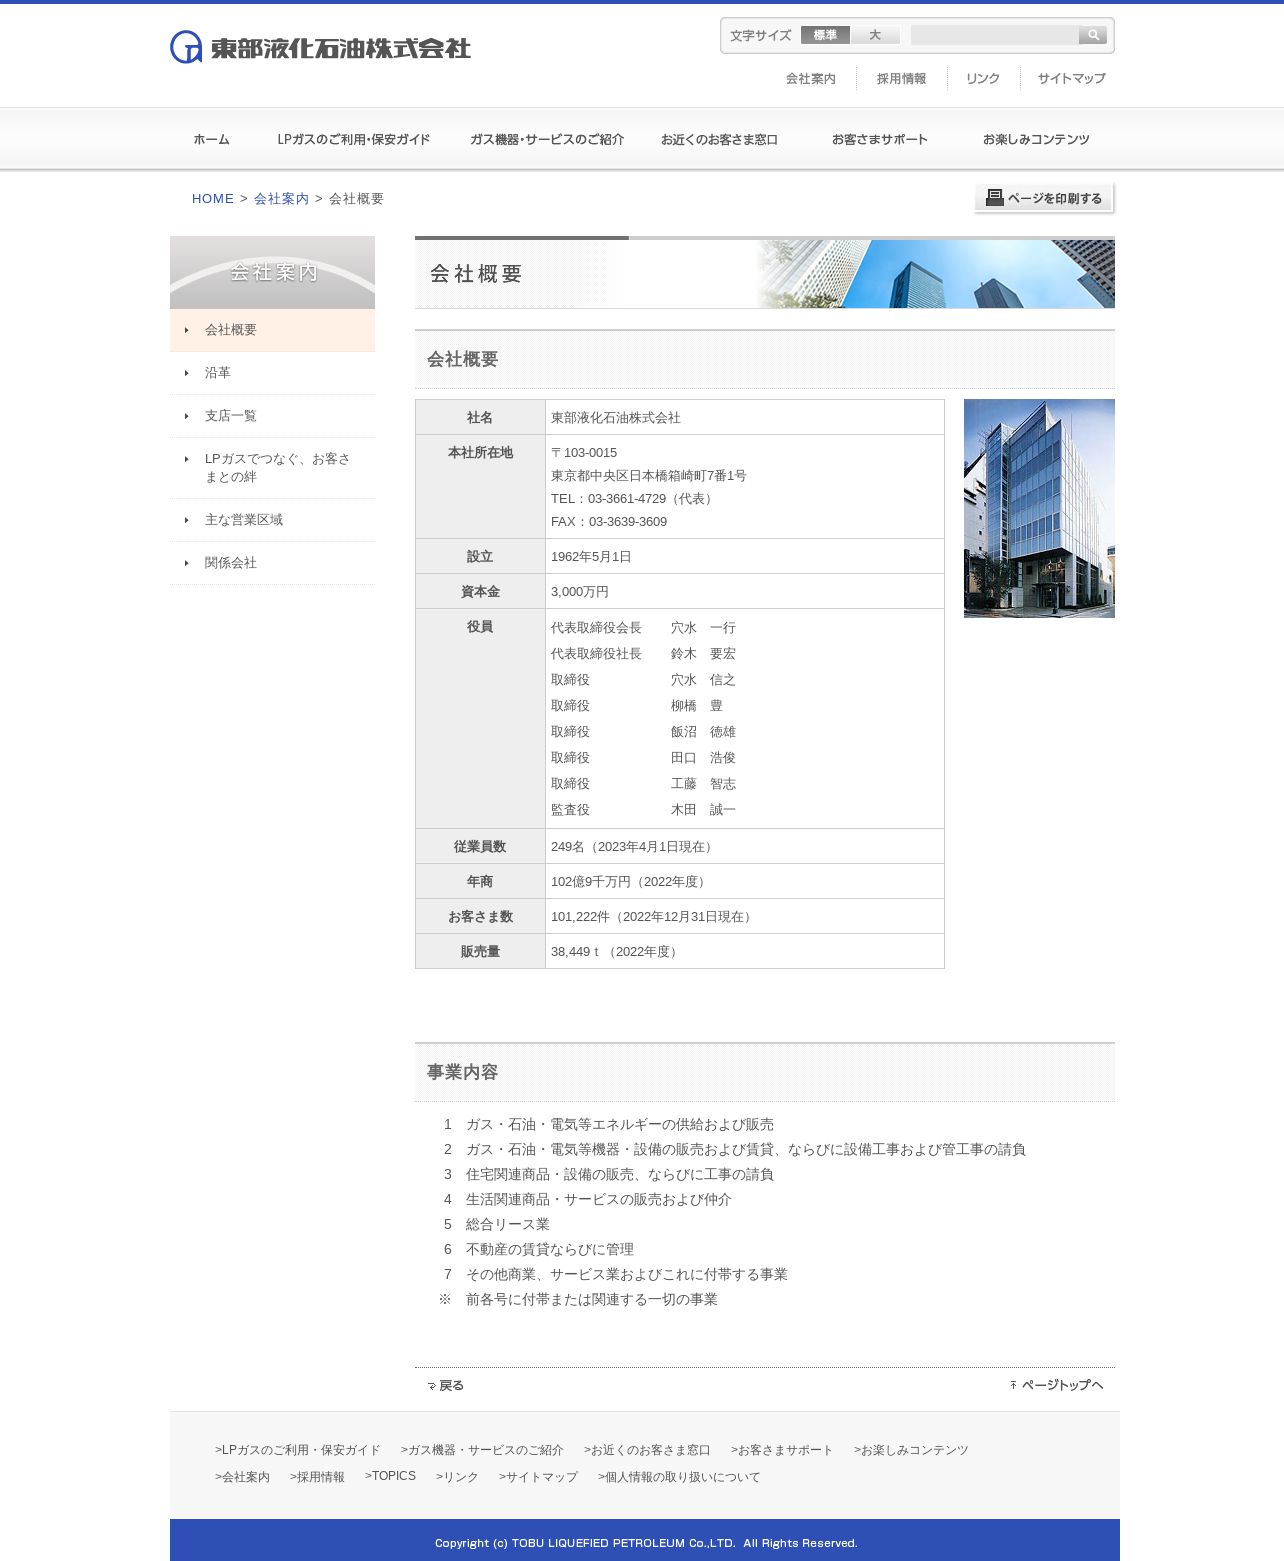Select 支店一覧 in the sidebar
The height and width of the screenshot is (1561, 1284).
(x=272, y=416)
